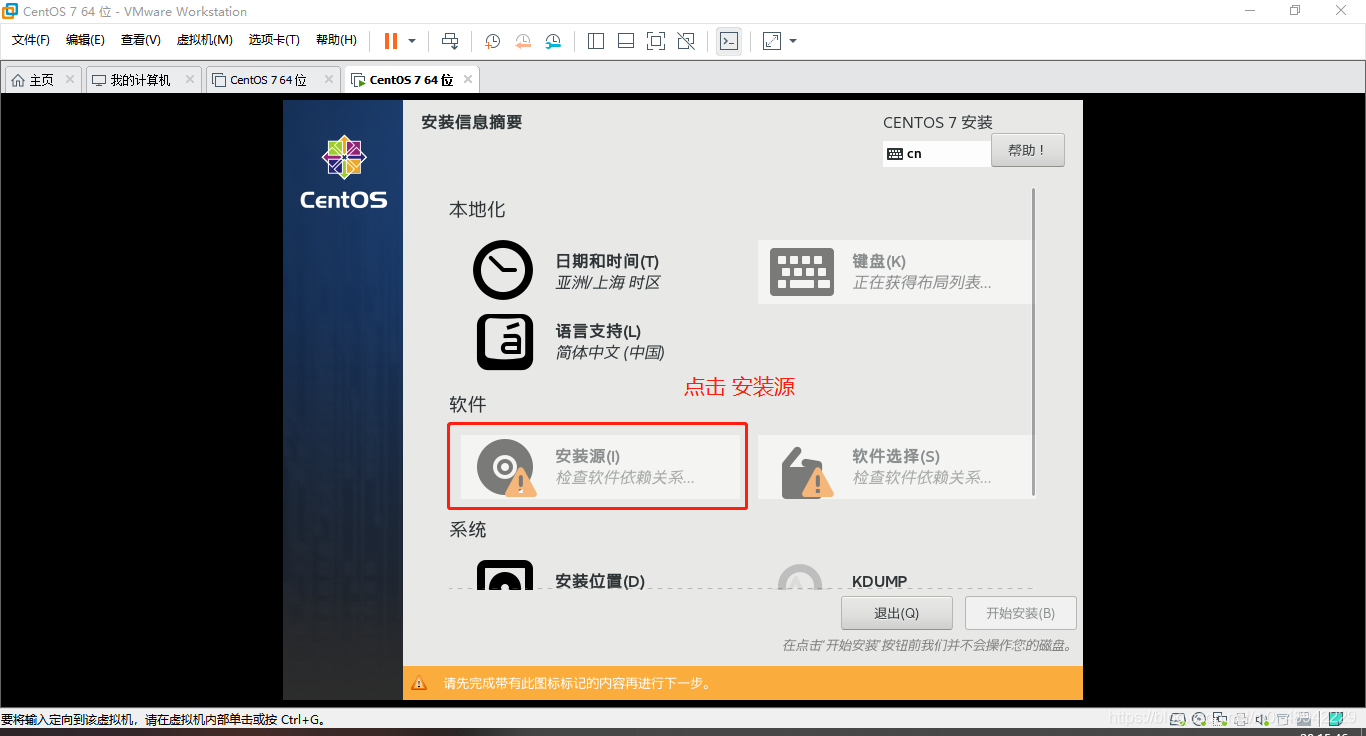Image resolution: width=1366 pixels, height=736 pixels.
Task: Click the sound card status bar icon
Action: [x=1262, y=718]
